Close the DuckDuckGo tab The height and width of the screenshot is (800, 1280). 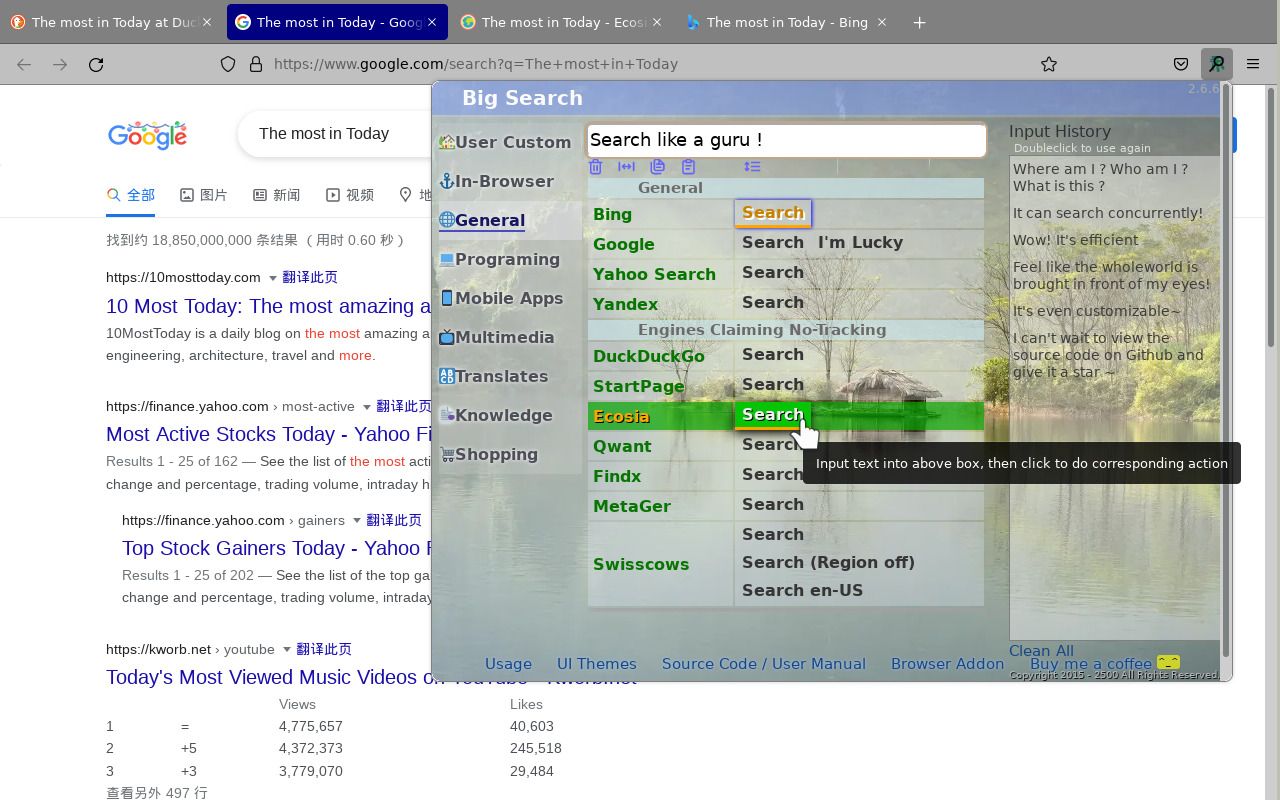tap(207, 22)
